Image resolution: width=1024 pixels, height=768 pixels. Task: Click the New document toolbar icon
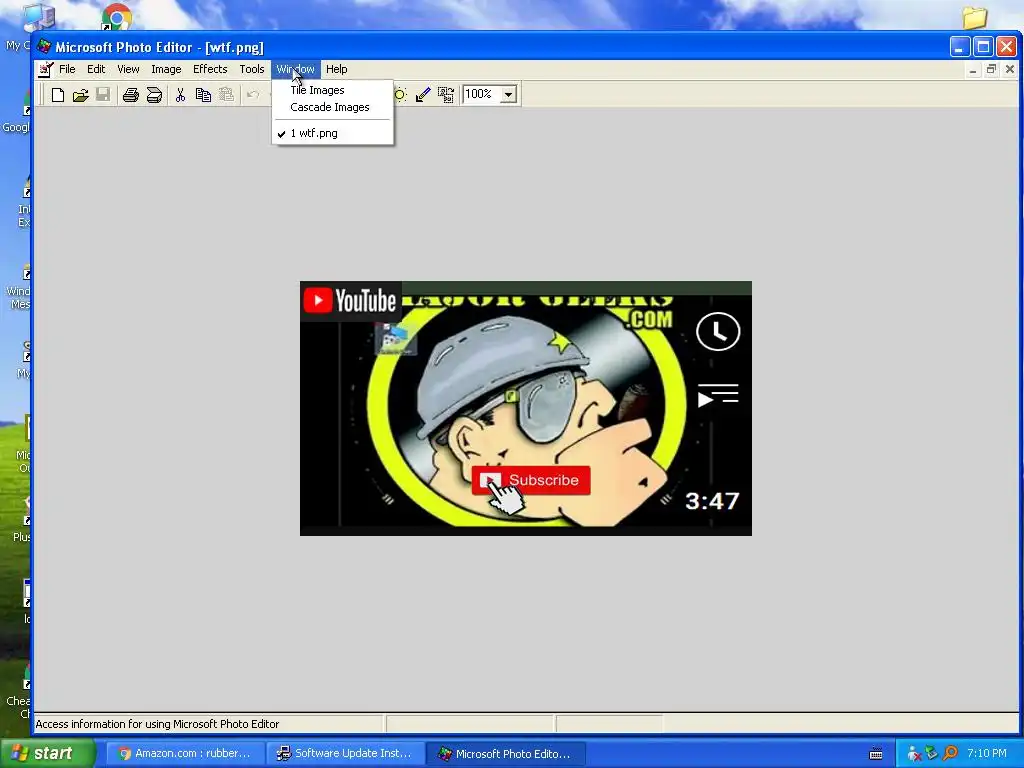57,95
